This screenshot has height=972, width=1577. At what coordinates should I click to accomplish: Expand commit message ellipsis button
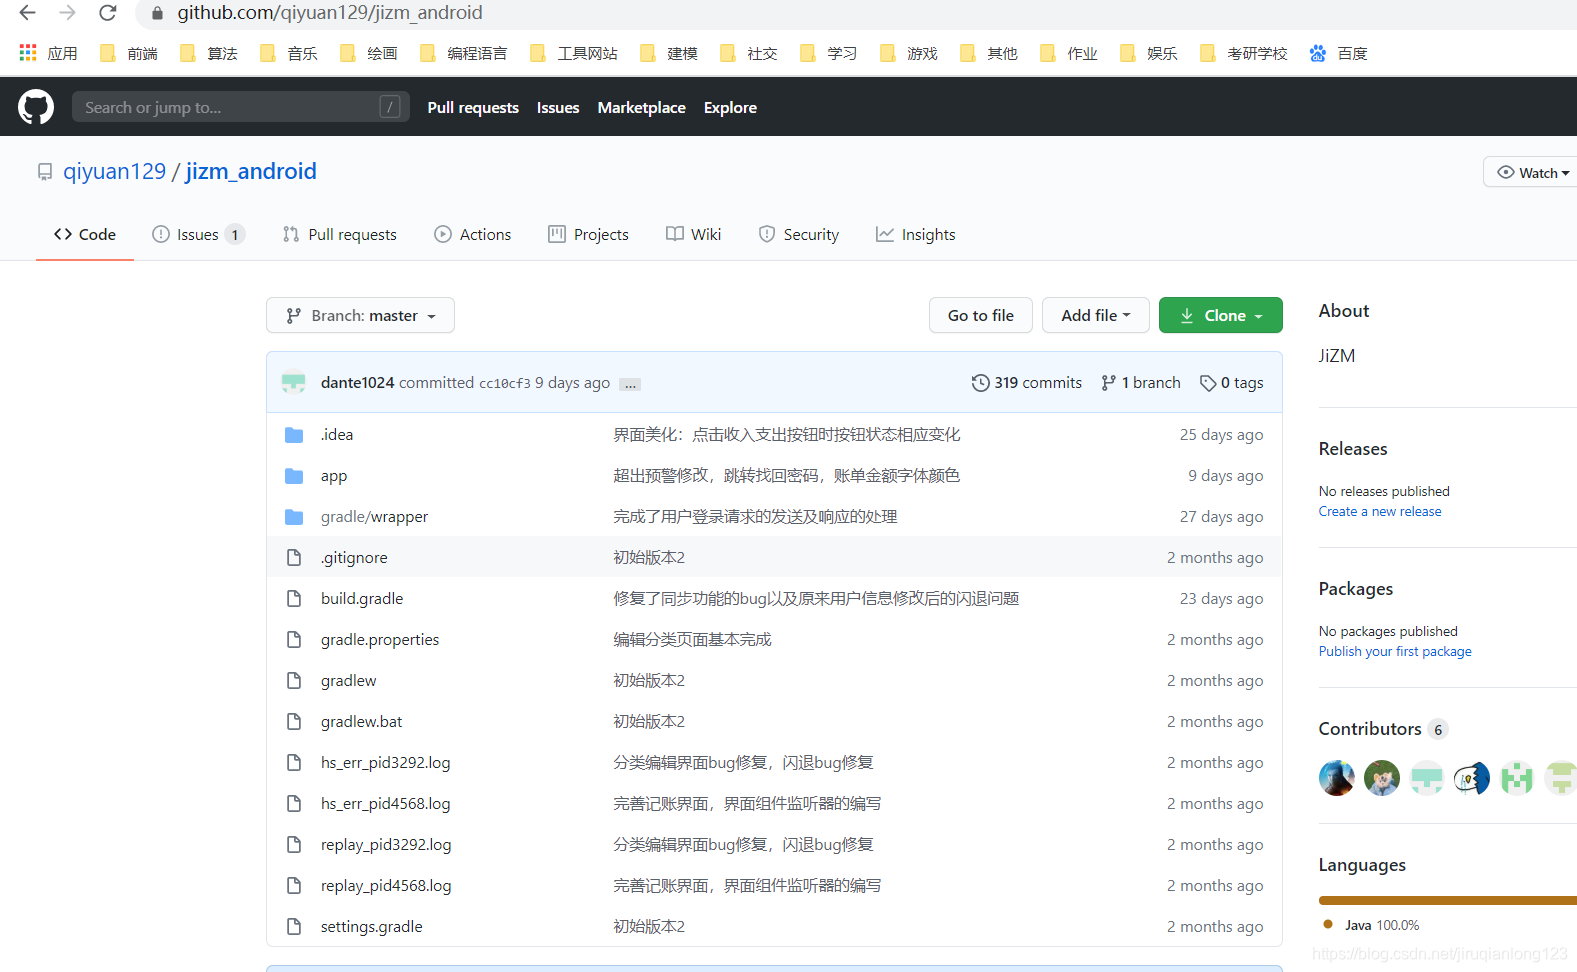630,384
